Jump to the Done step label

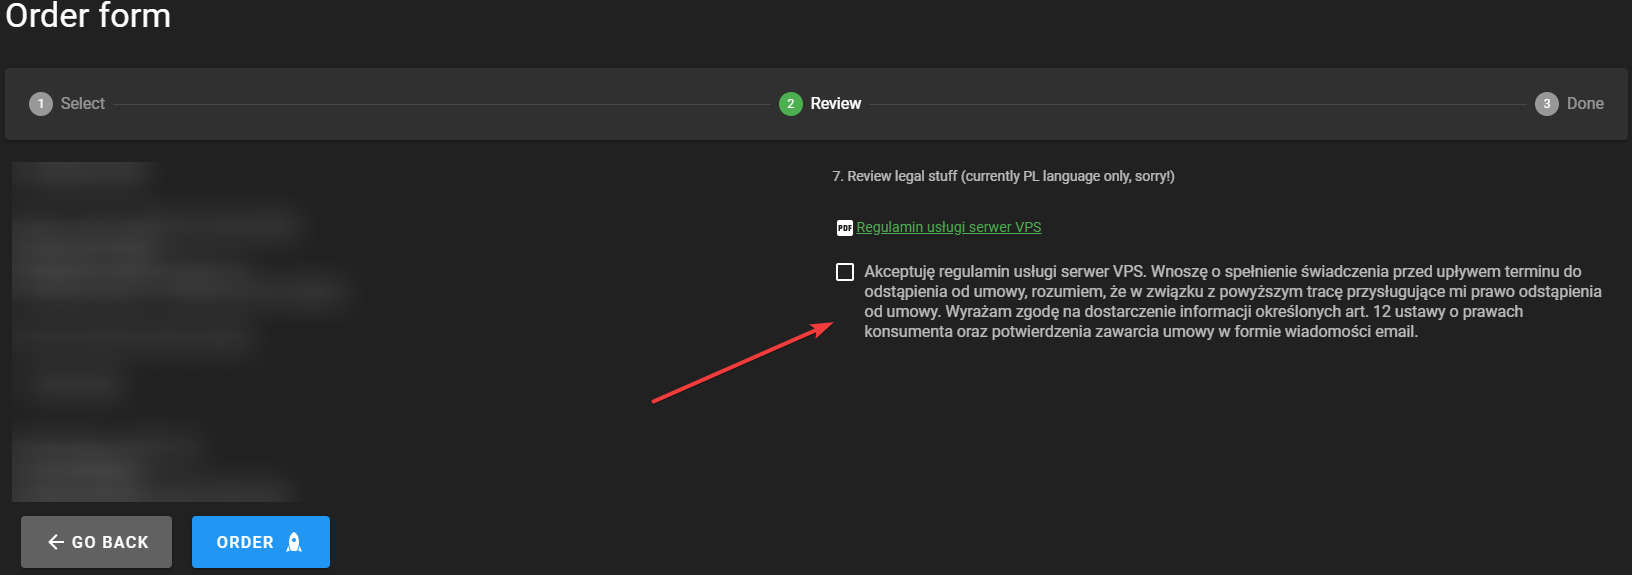coord(1584,104)
